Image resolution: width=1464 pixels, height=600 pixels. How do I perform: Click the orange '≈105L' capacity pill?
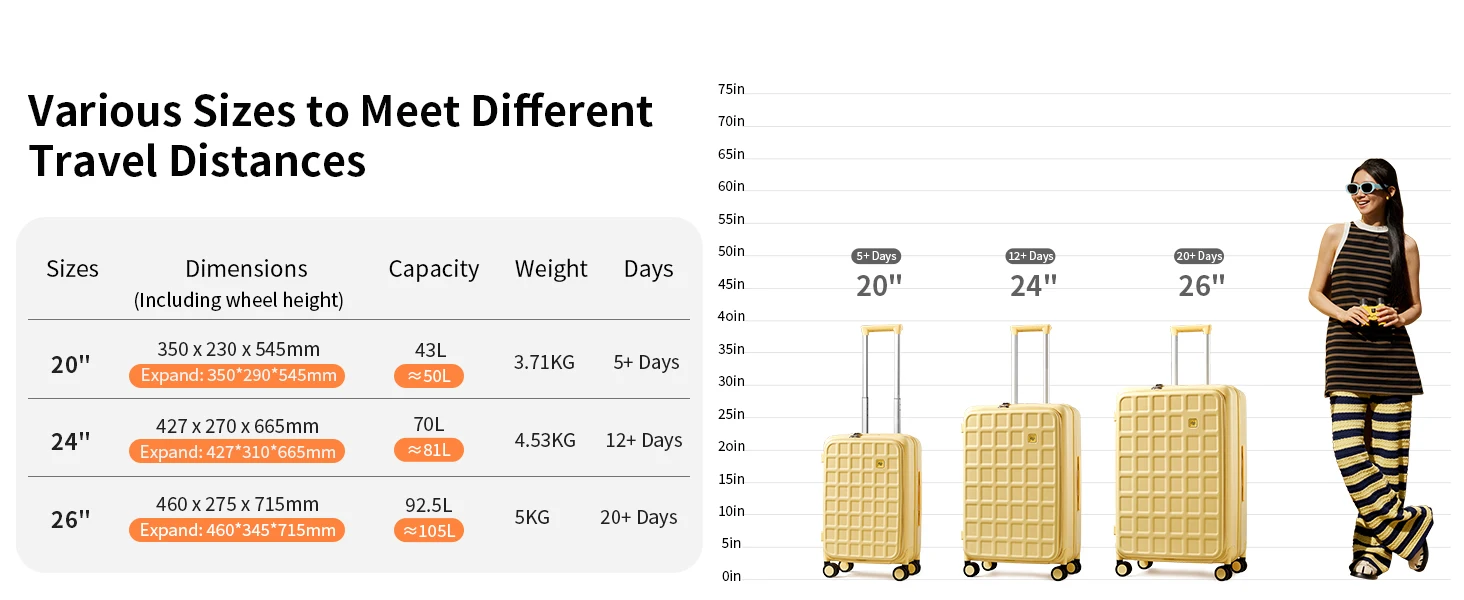click(x=429, y=530)
